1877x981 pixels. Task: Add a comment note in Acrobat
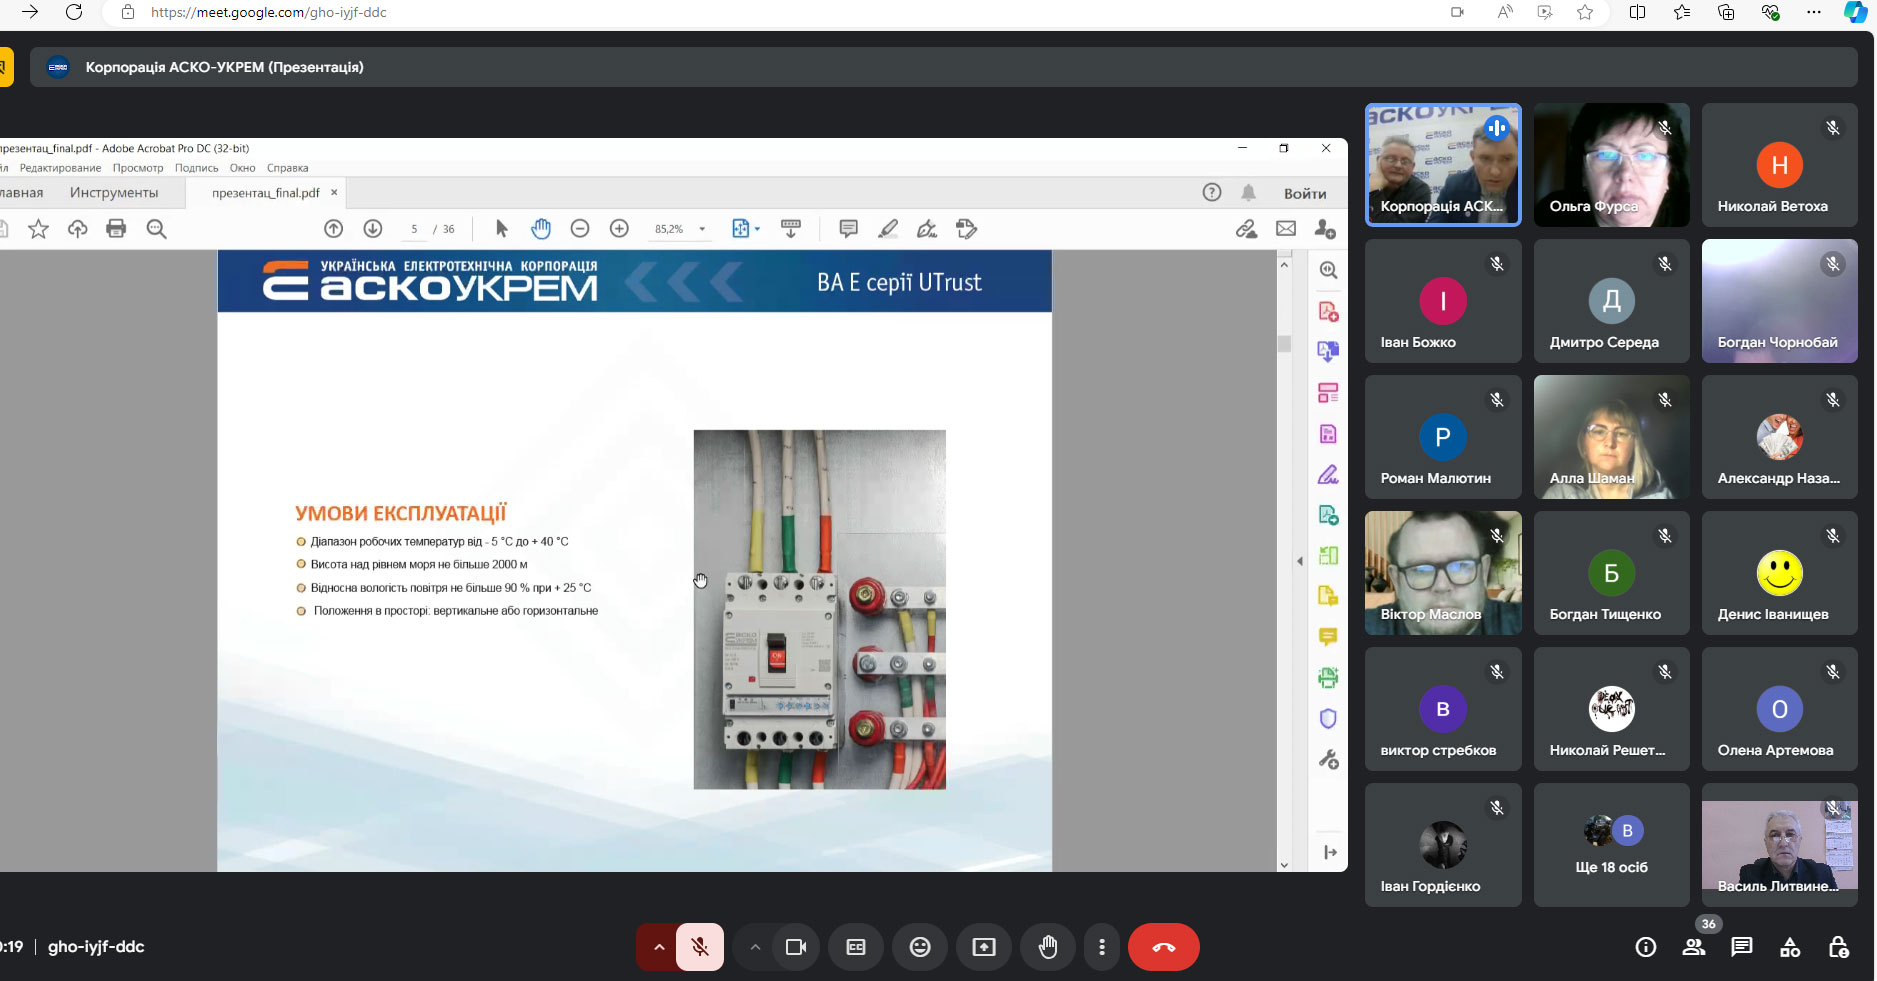849,229
